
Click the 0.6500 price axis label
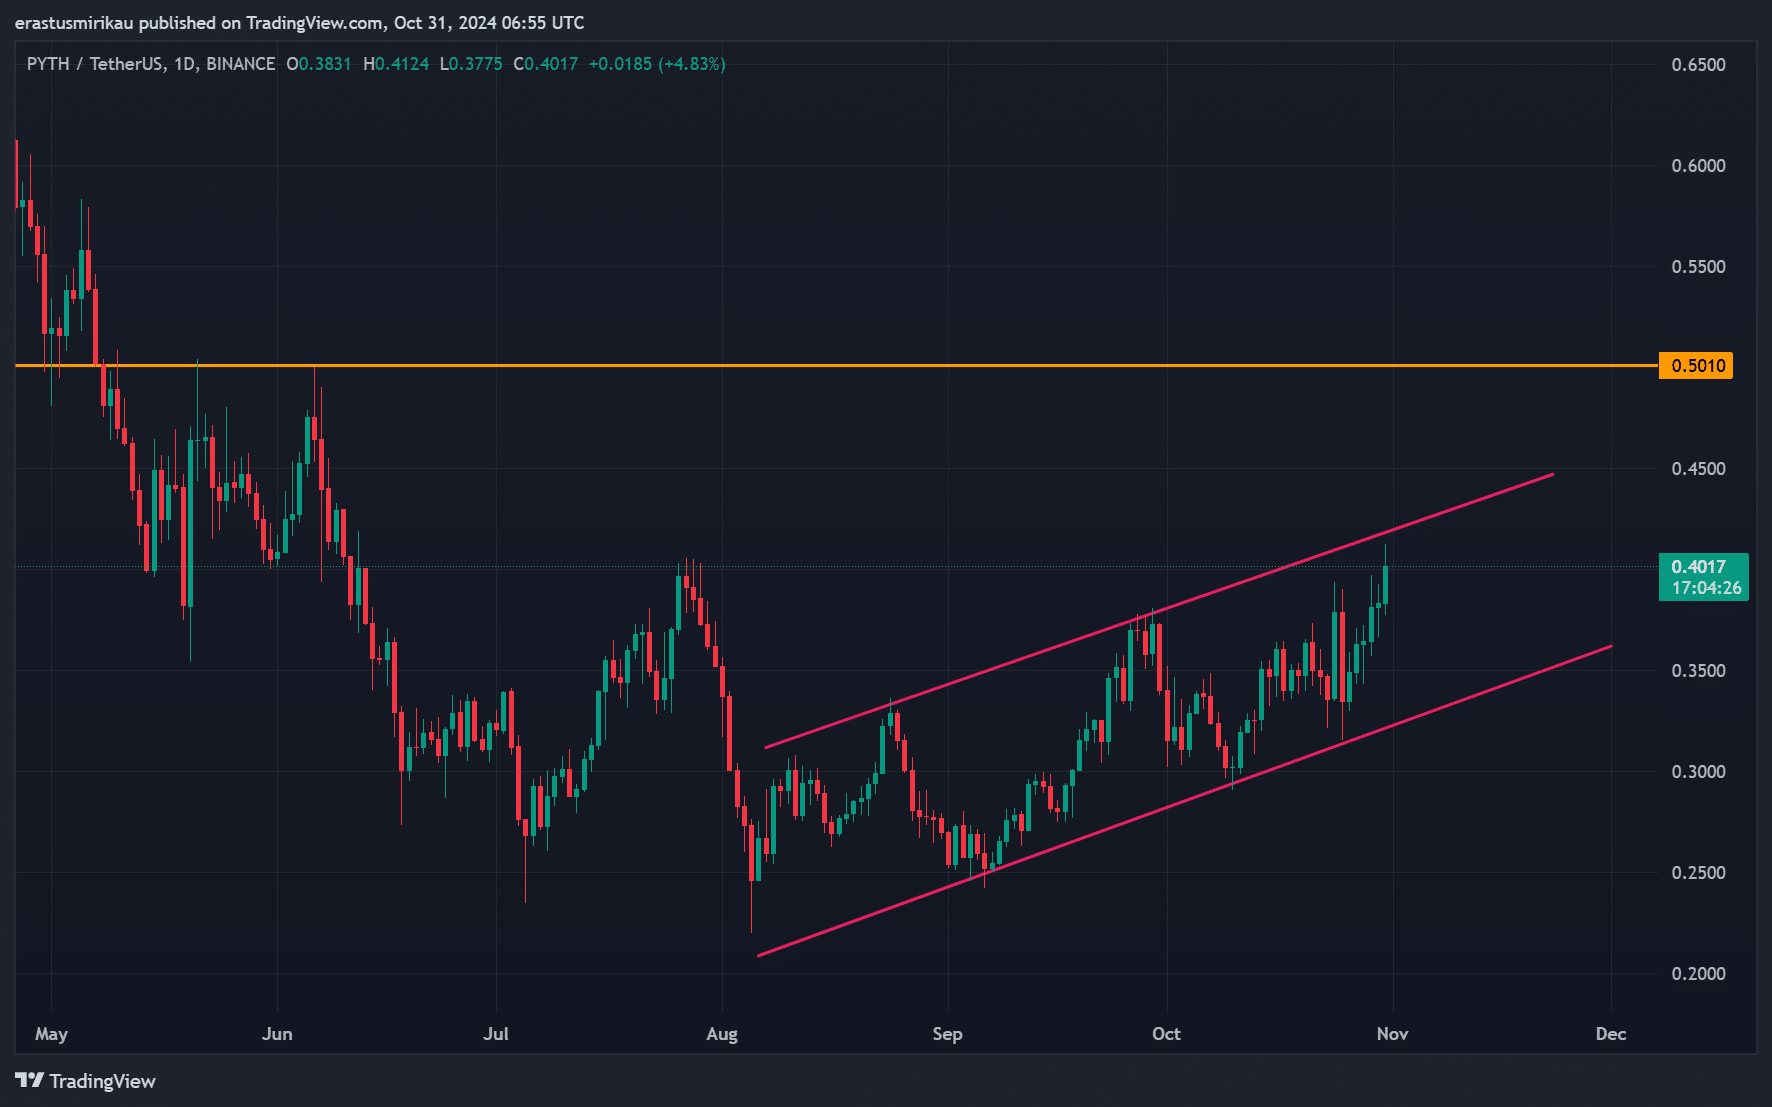click(x=1698, y=65)
